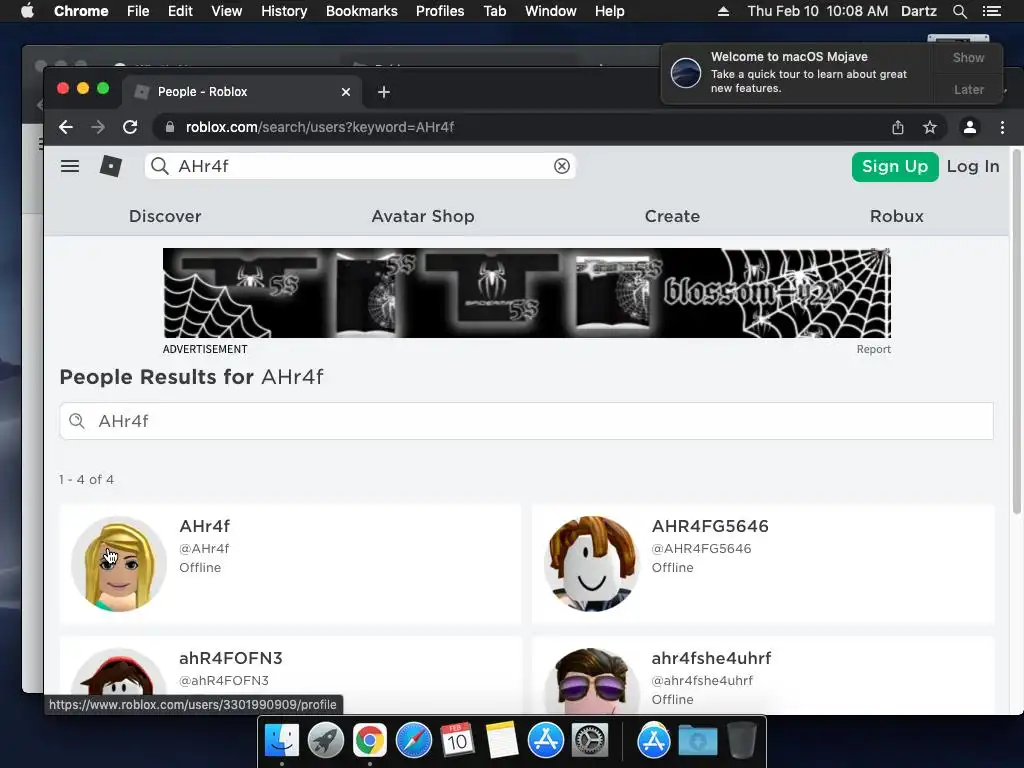Open the File menu
The image size is (1024, 768).
pyautogui.click(x=138, y=11)
